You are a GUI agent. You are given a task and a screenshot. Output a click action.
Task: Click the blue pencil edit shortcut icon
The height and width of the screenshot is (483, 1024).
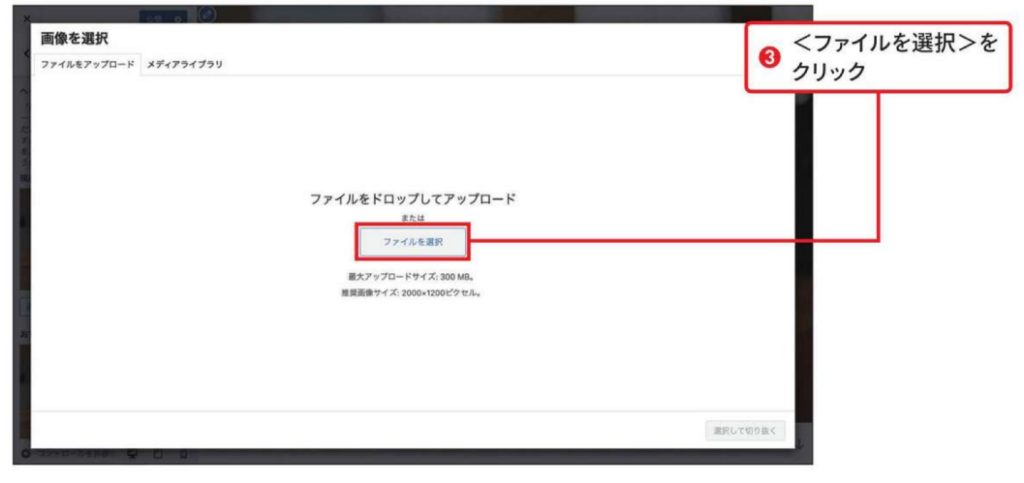[x=207, y=15]
